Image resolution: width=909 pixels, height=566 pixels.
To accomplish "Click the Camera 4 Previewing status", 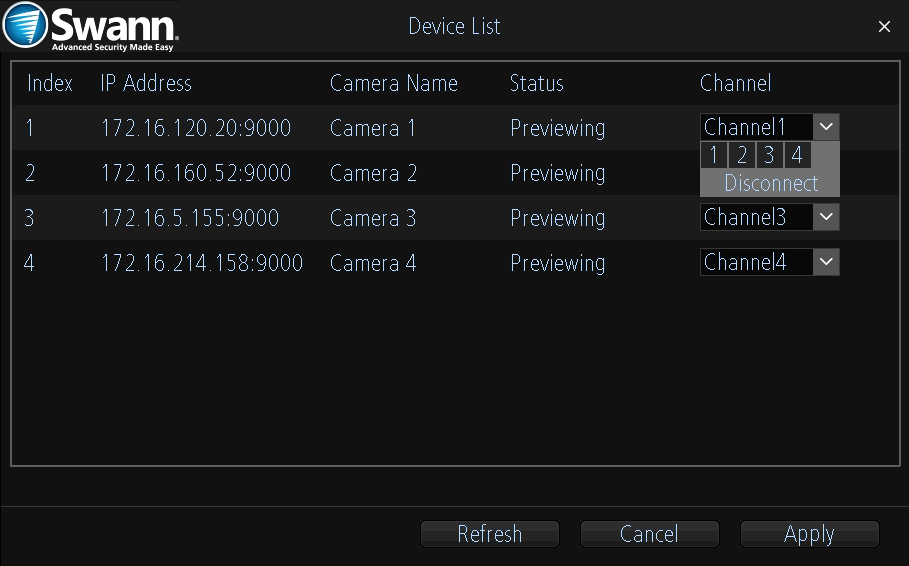I will coord(557,263).
